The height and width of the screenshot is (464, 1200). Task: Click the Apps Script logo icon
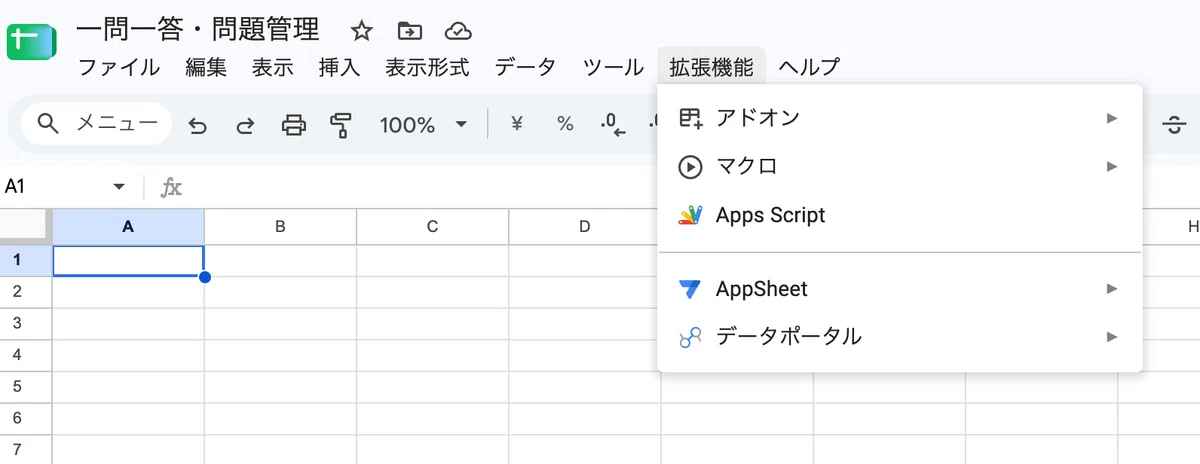(x=690, y=215)
